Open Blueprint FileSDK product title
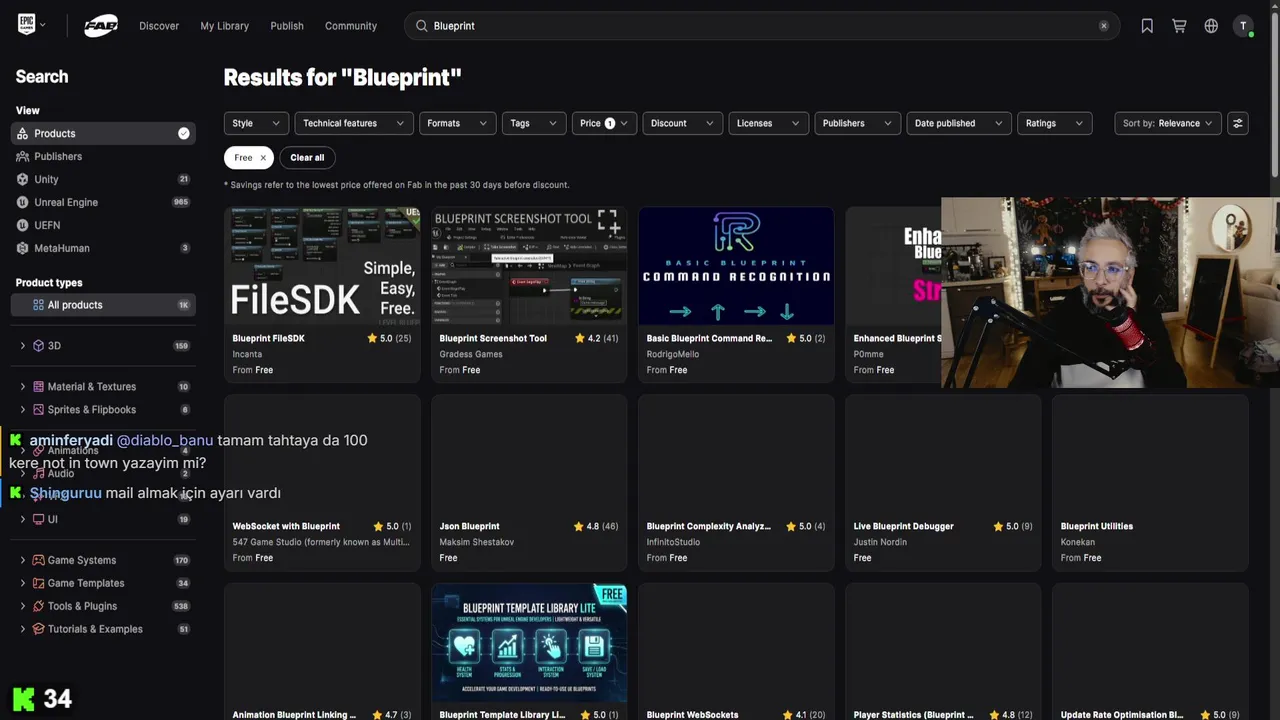The height and width of the screenshot is (720, 1280). click(x=268, y=338)
